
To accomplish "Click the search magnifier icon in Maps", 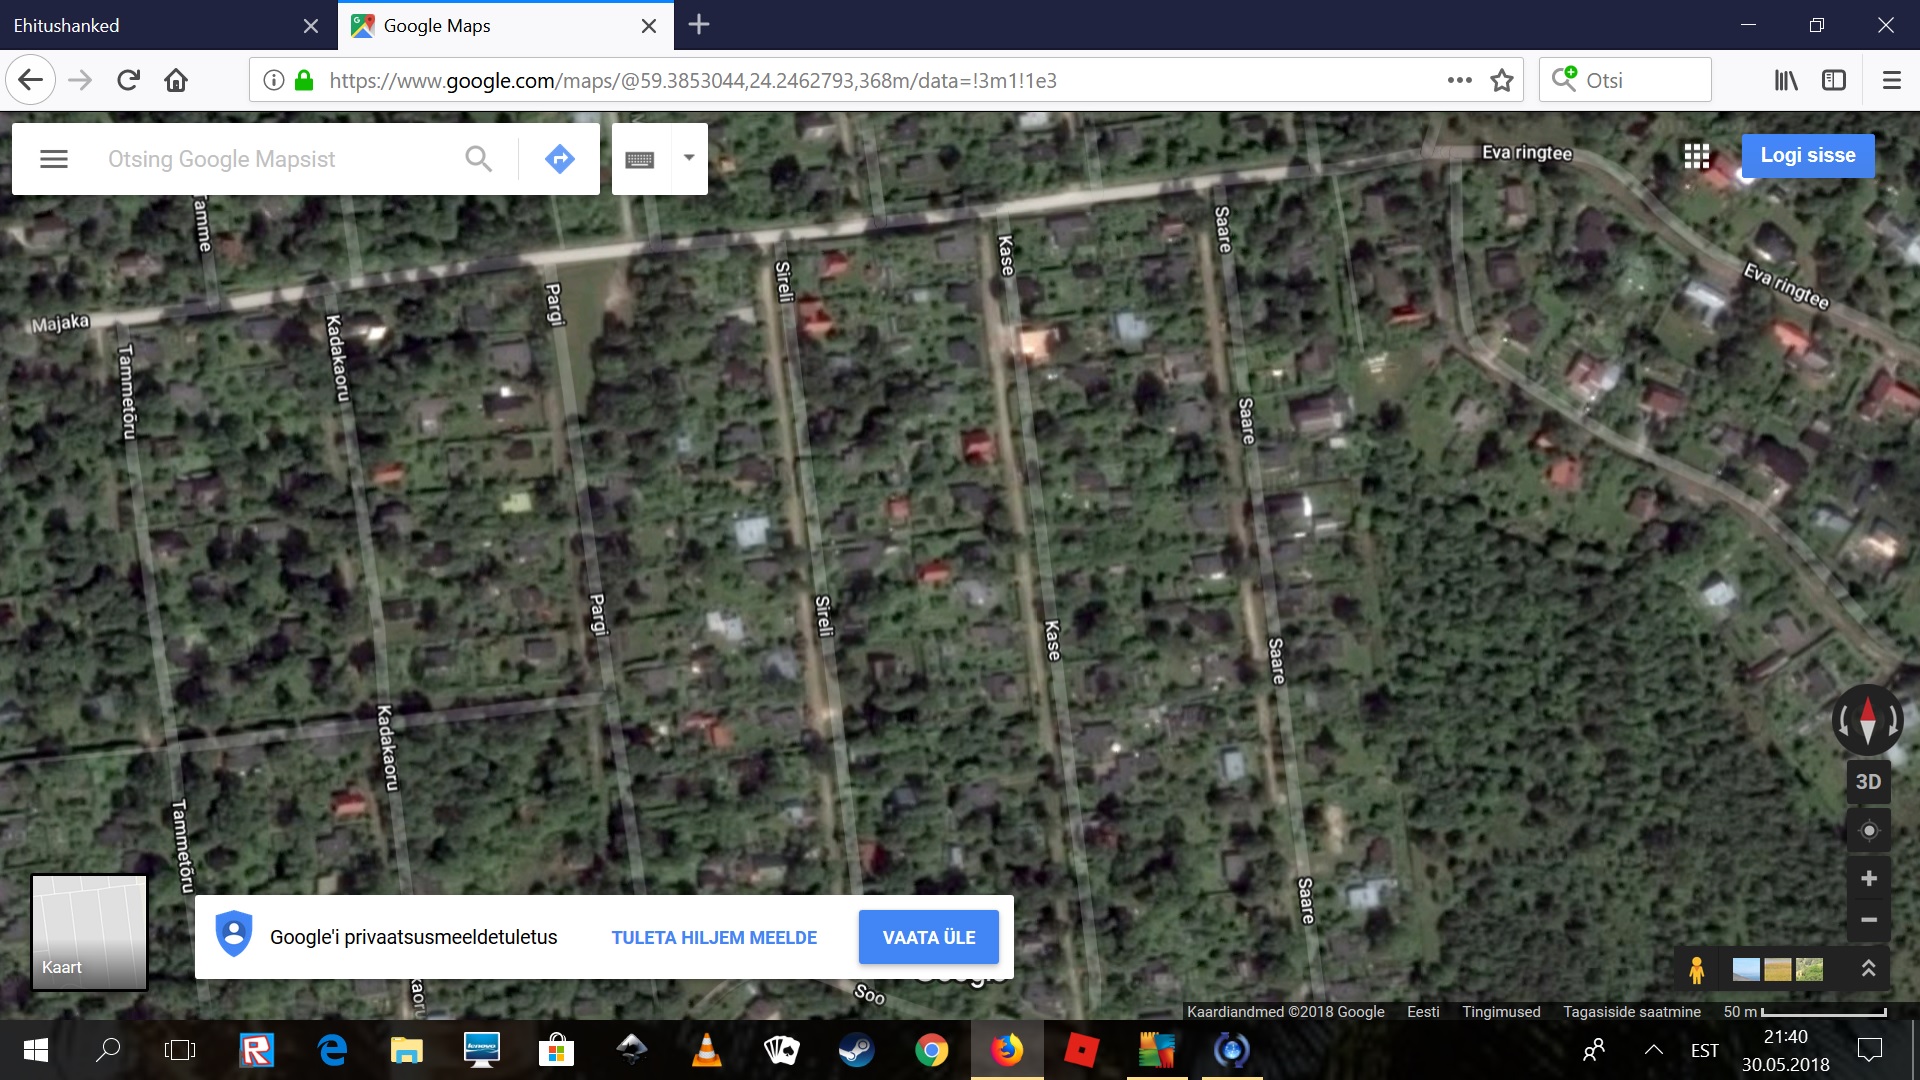I will pyautogui.click(x=478, y=159).
